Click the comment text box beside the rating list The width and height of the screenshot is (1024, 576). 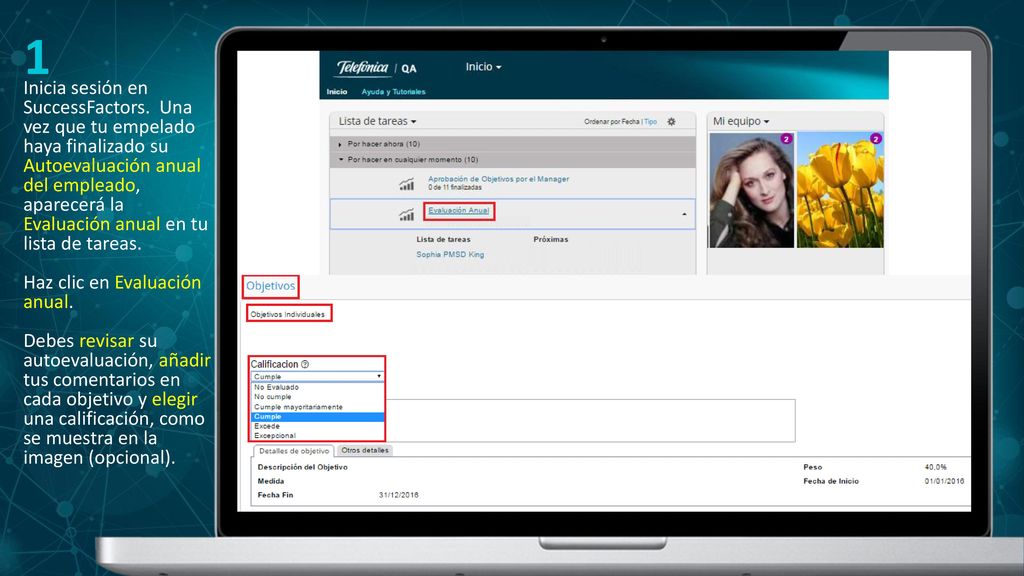click(590, 421)
